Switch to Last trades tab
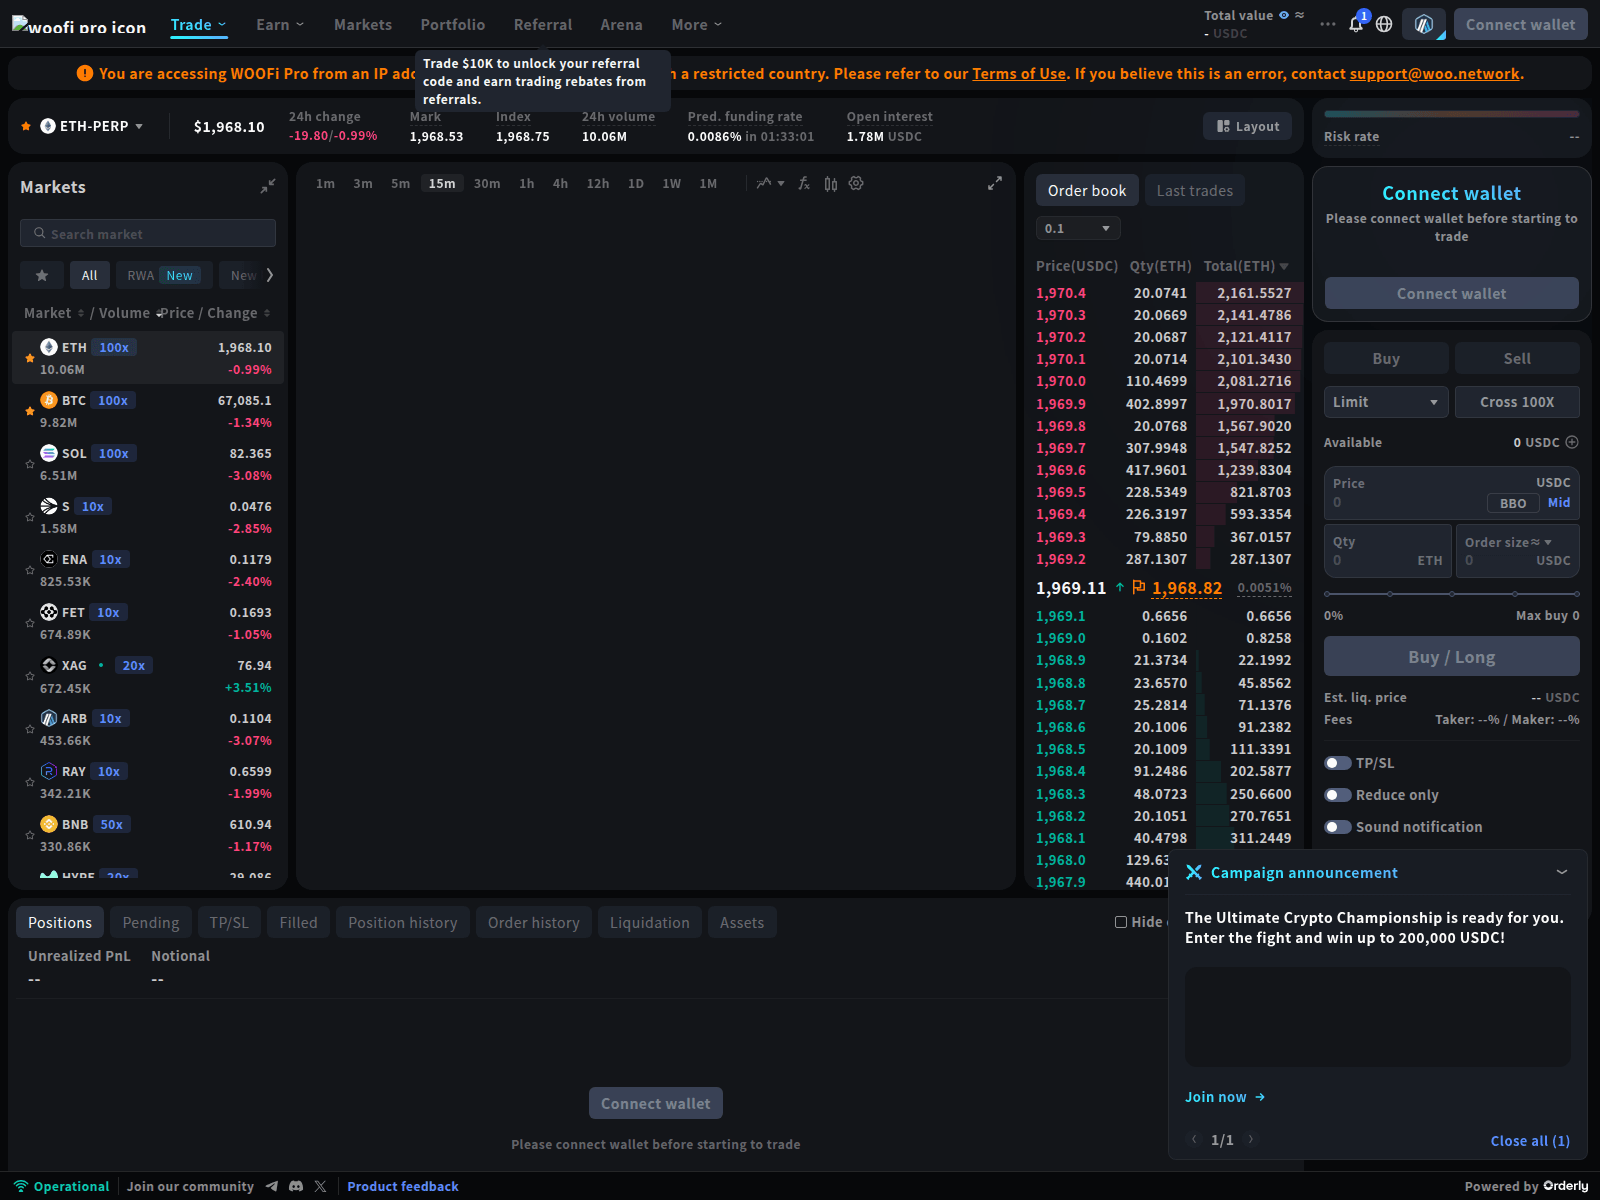 click(x=1194, y=191)
